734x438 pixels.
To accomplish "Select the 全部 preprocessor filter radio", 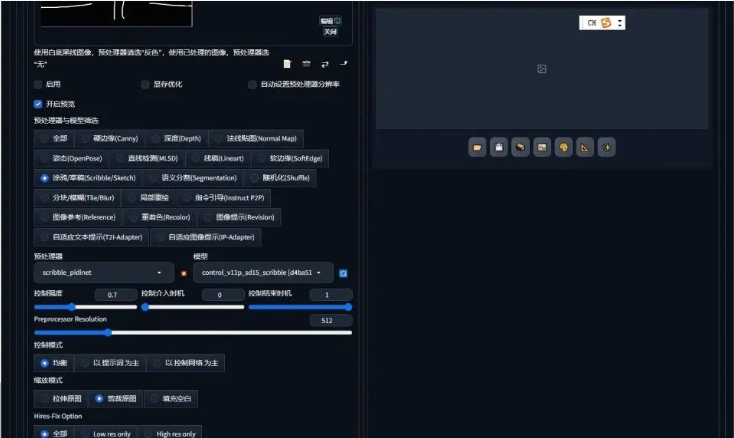I will 53,139.
